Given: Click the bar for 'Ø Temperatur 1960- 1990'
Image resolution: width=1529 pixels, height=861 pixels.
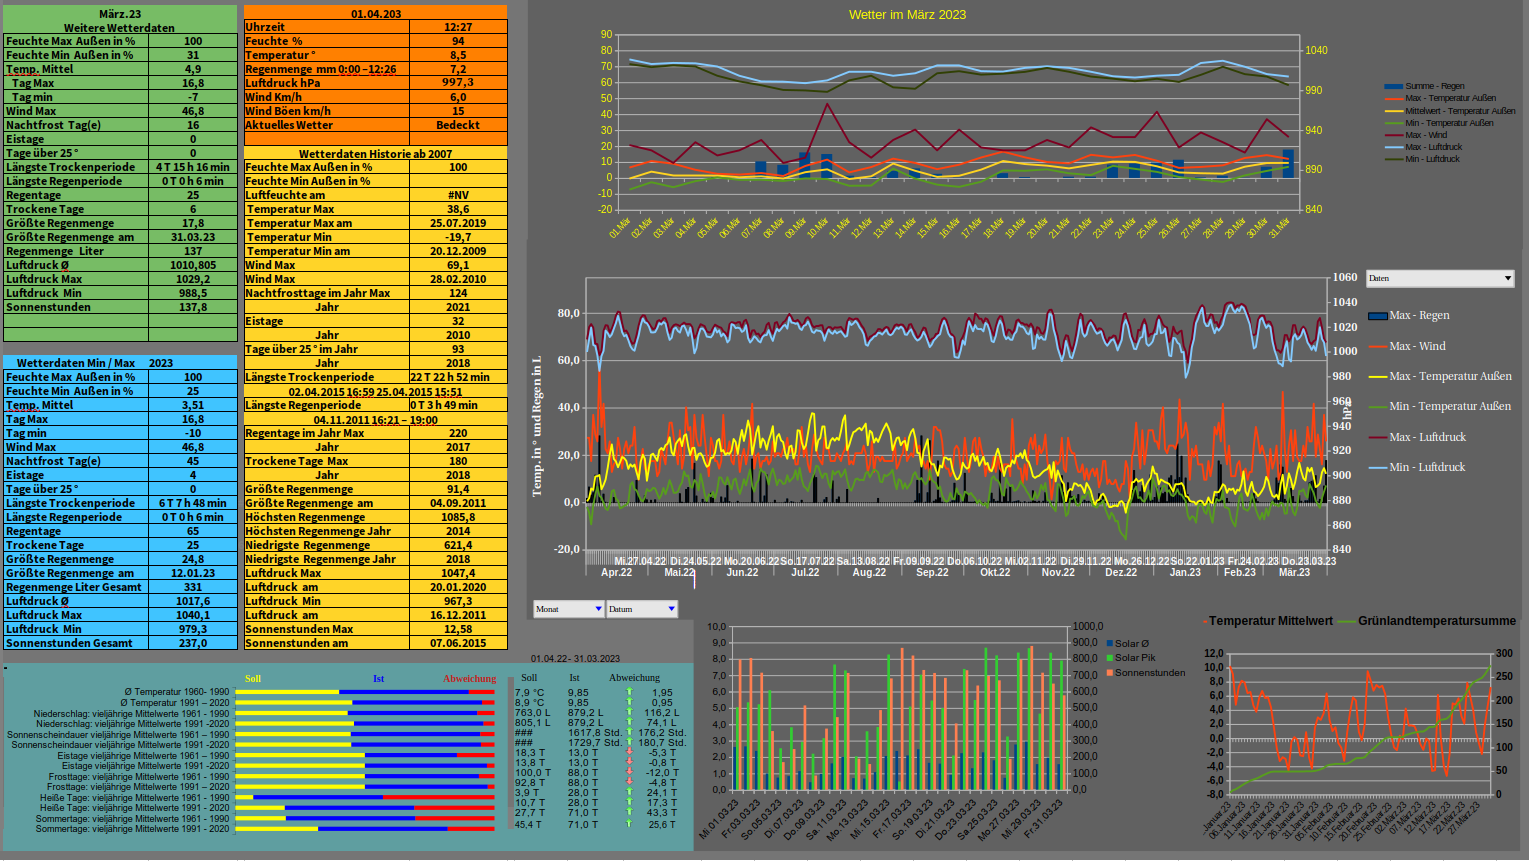Looking at the screenshot, I should (x=365, y=692).
